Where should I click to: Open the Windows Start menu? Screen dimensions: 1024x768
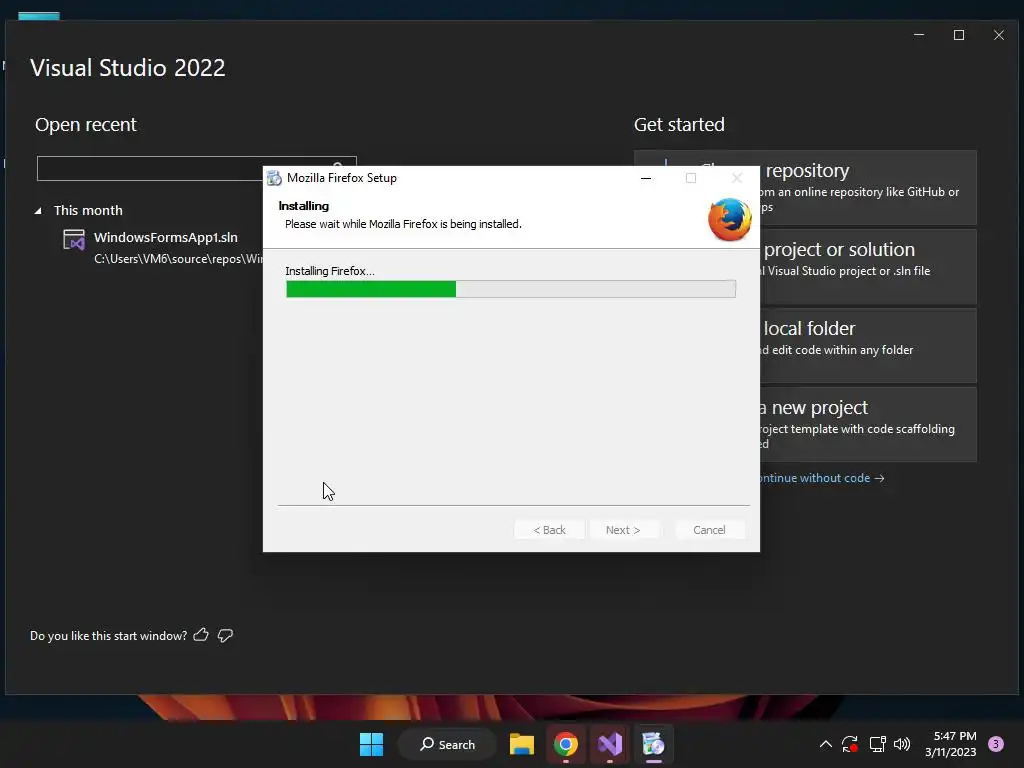pos(372,744)
